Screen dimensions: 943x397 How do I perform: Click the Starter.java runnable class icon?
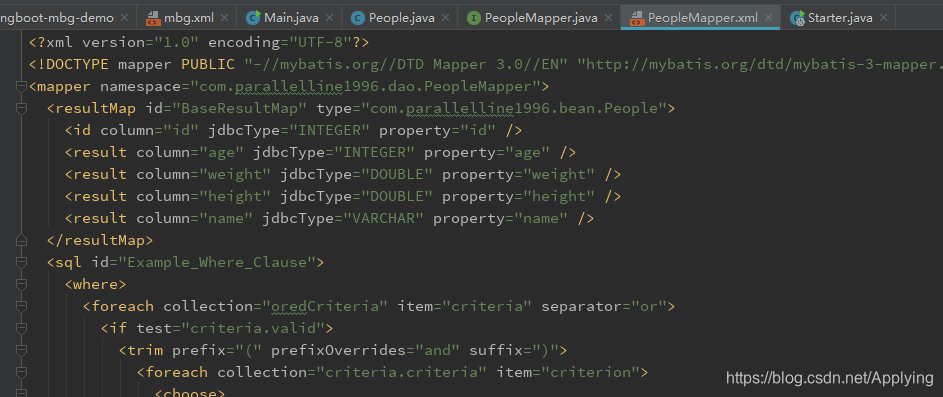coord(797,17)
